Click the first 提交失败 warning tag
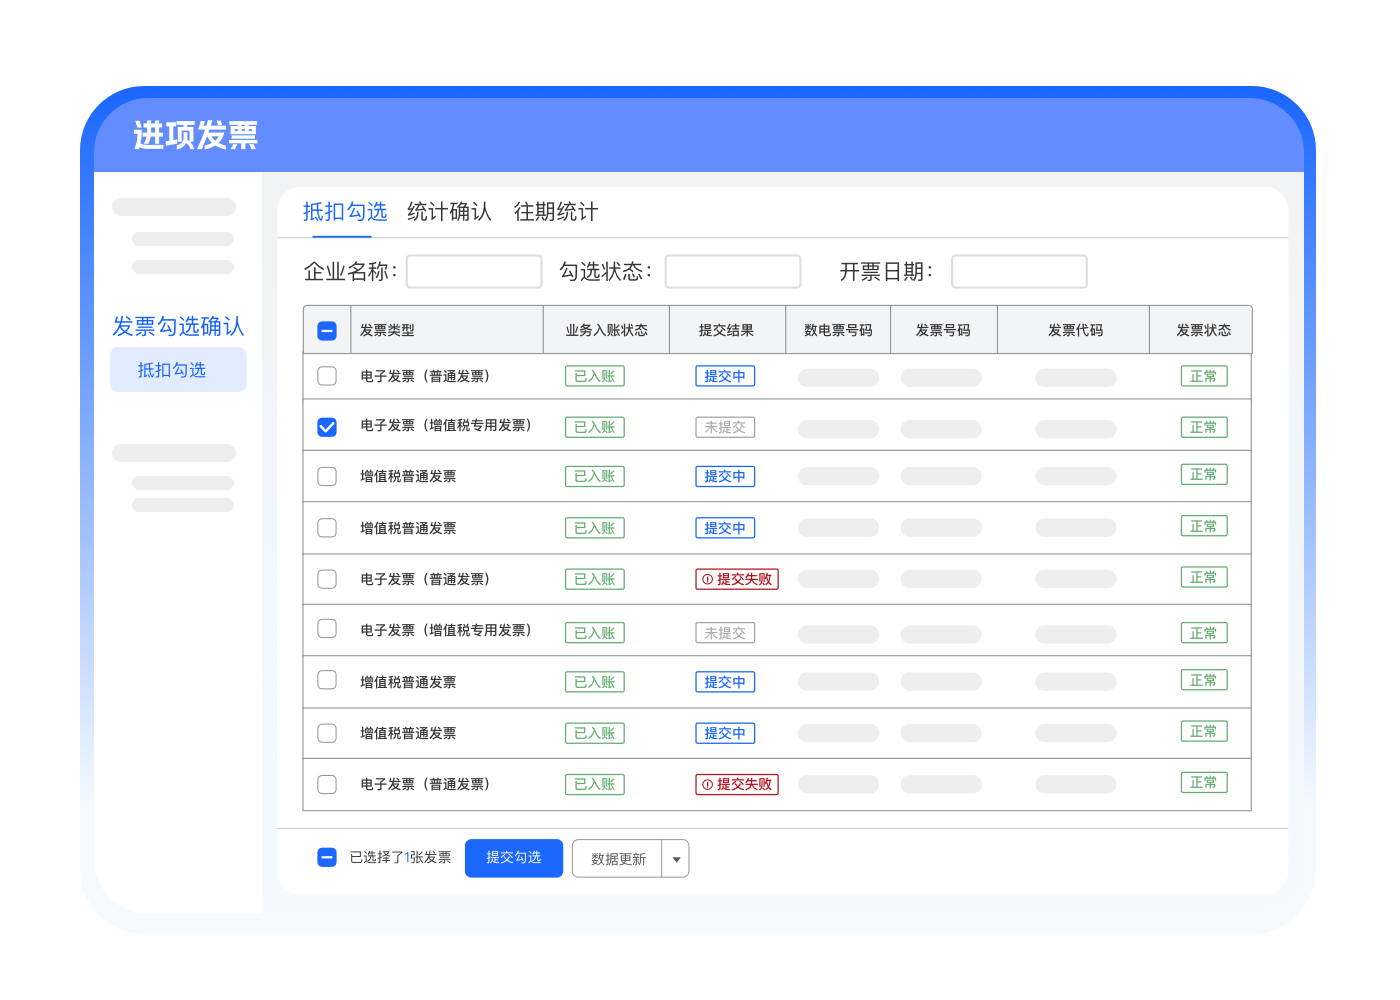The image size is (1400, 1000). point(737,579)
